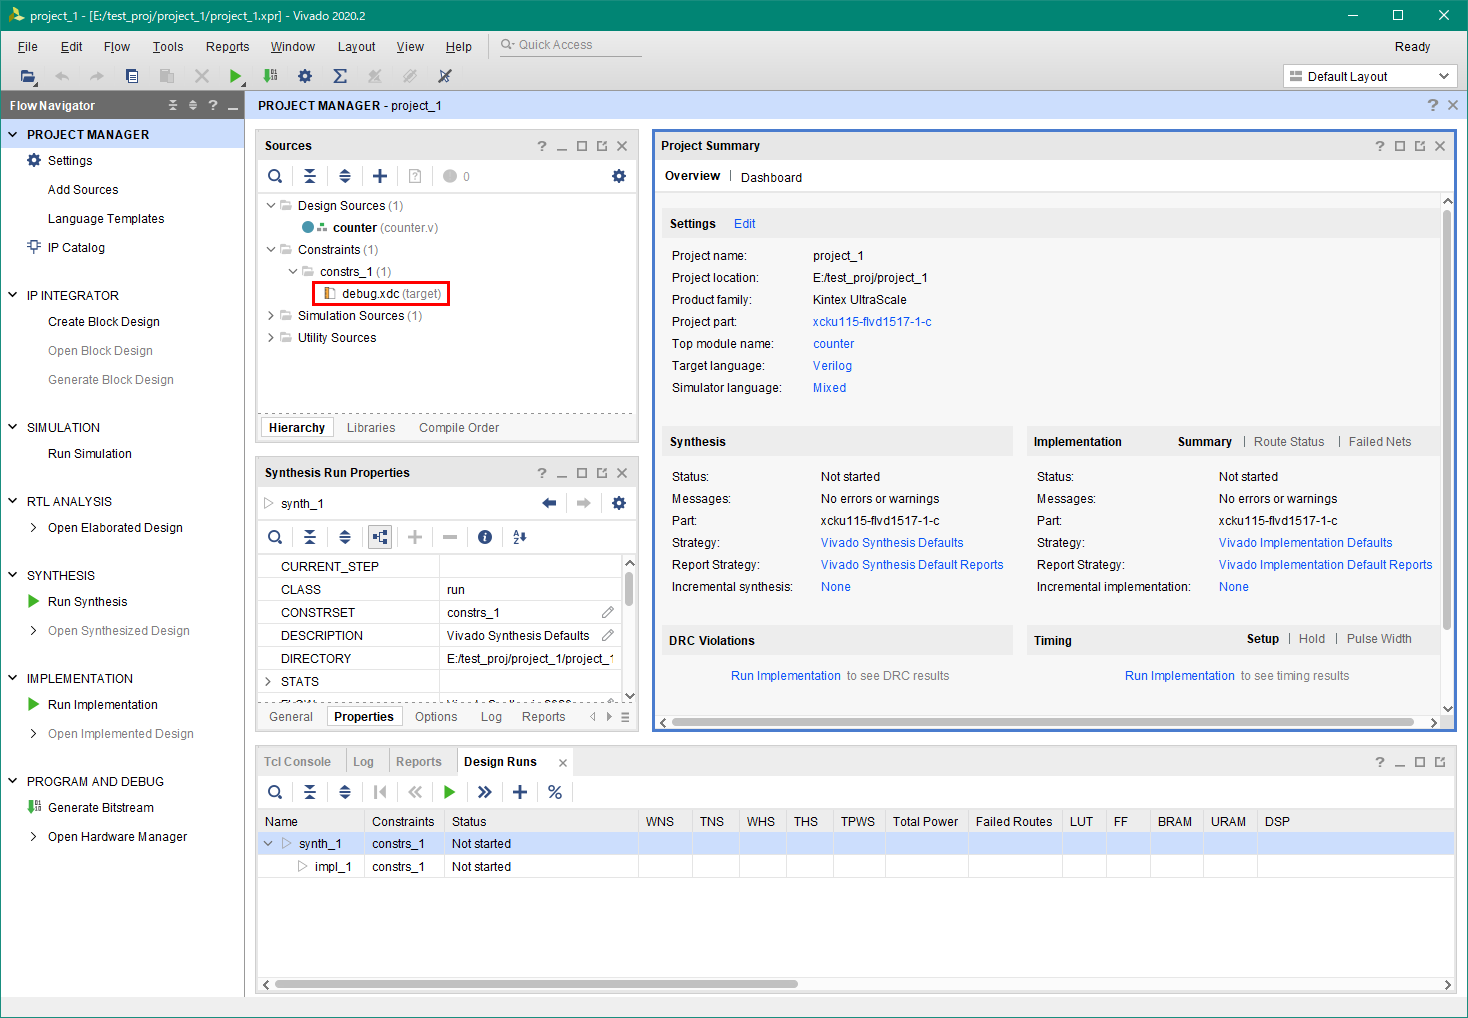Select debug.xdc constraint file
The height and width of the screenshot is (1018, 1468).
pyautogui.click(x=381, y=293)
